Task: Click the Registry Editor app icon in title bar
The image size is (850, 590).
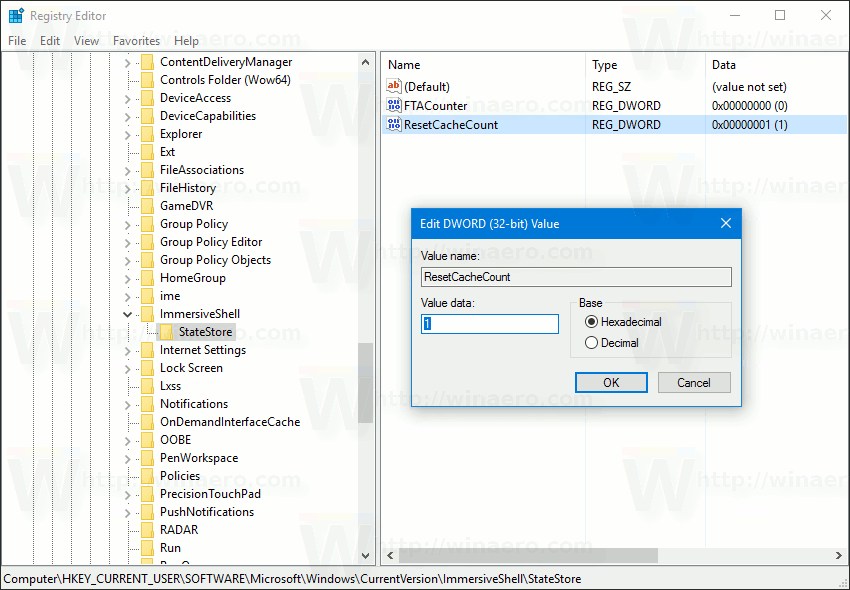Action: pos(16,16)
